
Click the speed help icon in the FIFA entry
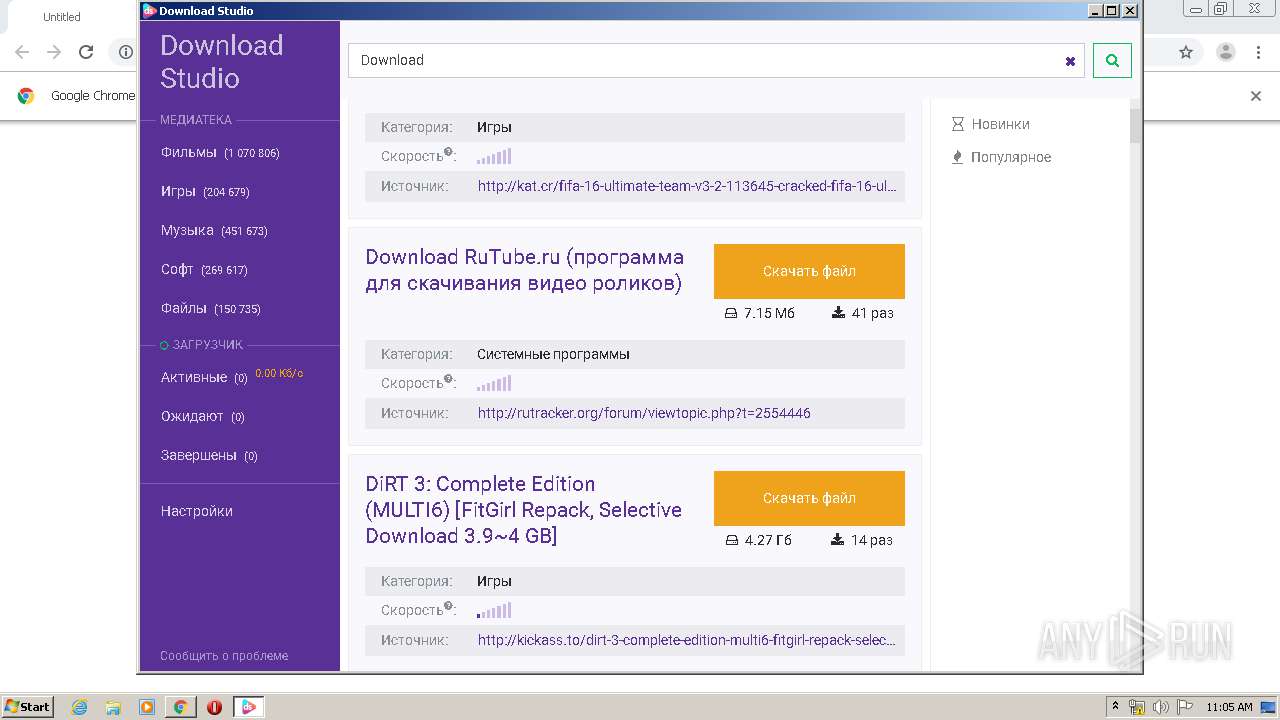[449, 153]
